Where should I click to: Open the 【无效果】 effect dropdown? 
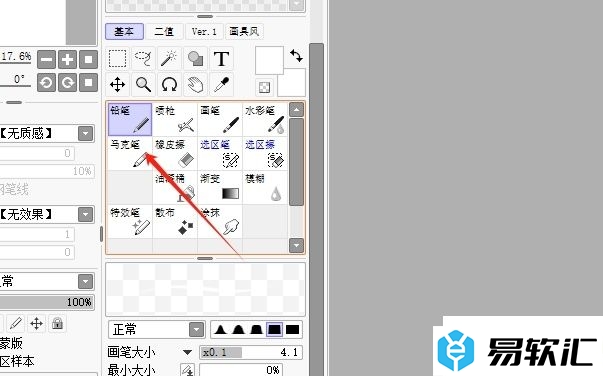pyautogui.click(x=85, y=214)
